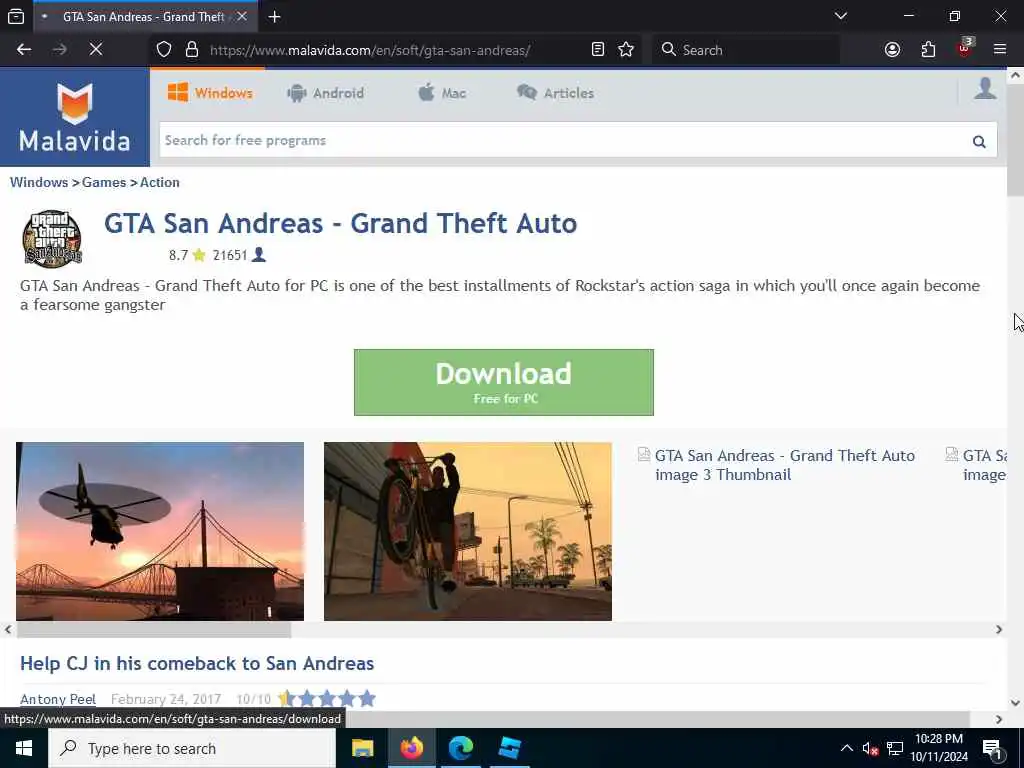Click 'Help CJ in his comeback' heading
Screen dimensions: 1024x768
(197, 664)
